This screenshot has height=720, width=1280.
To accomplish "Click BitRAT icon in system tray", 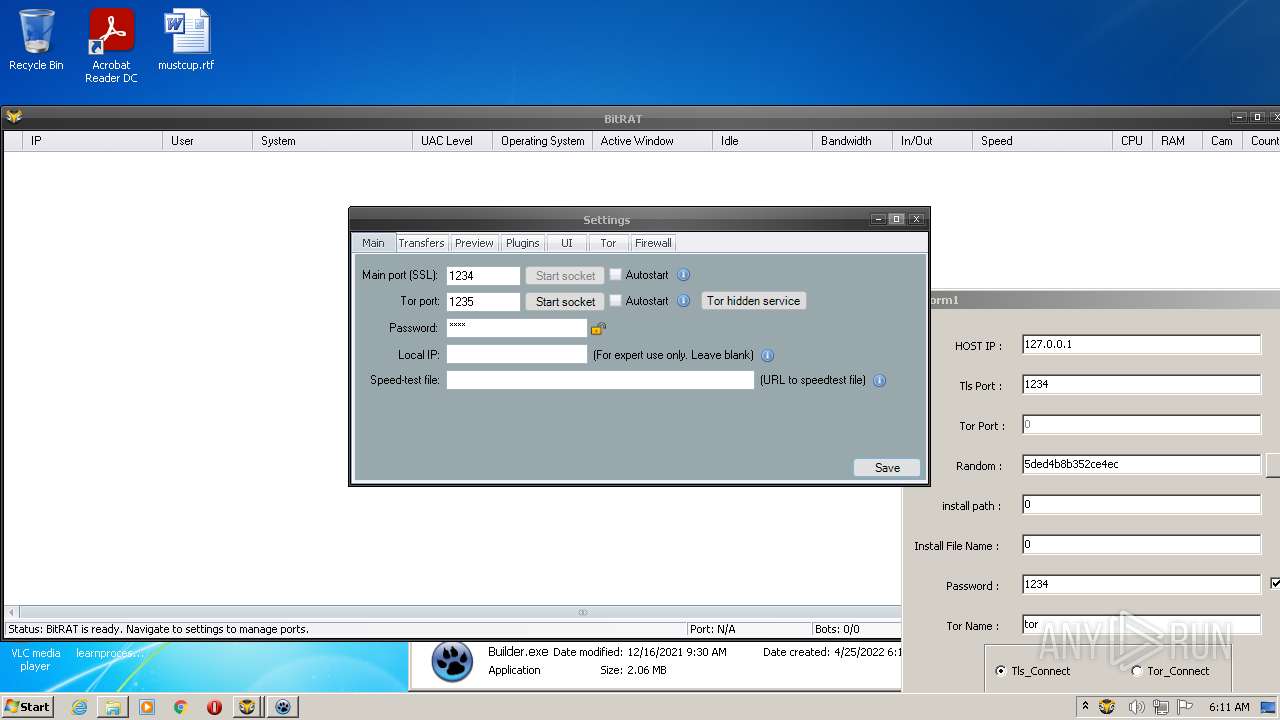I will coord(1107,707).
